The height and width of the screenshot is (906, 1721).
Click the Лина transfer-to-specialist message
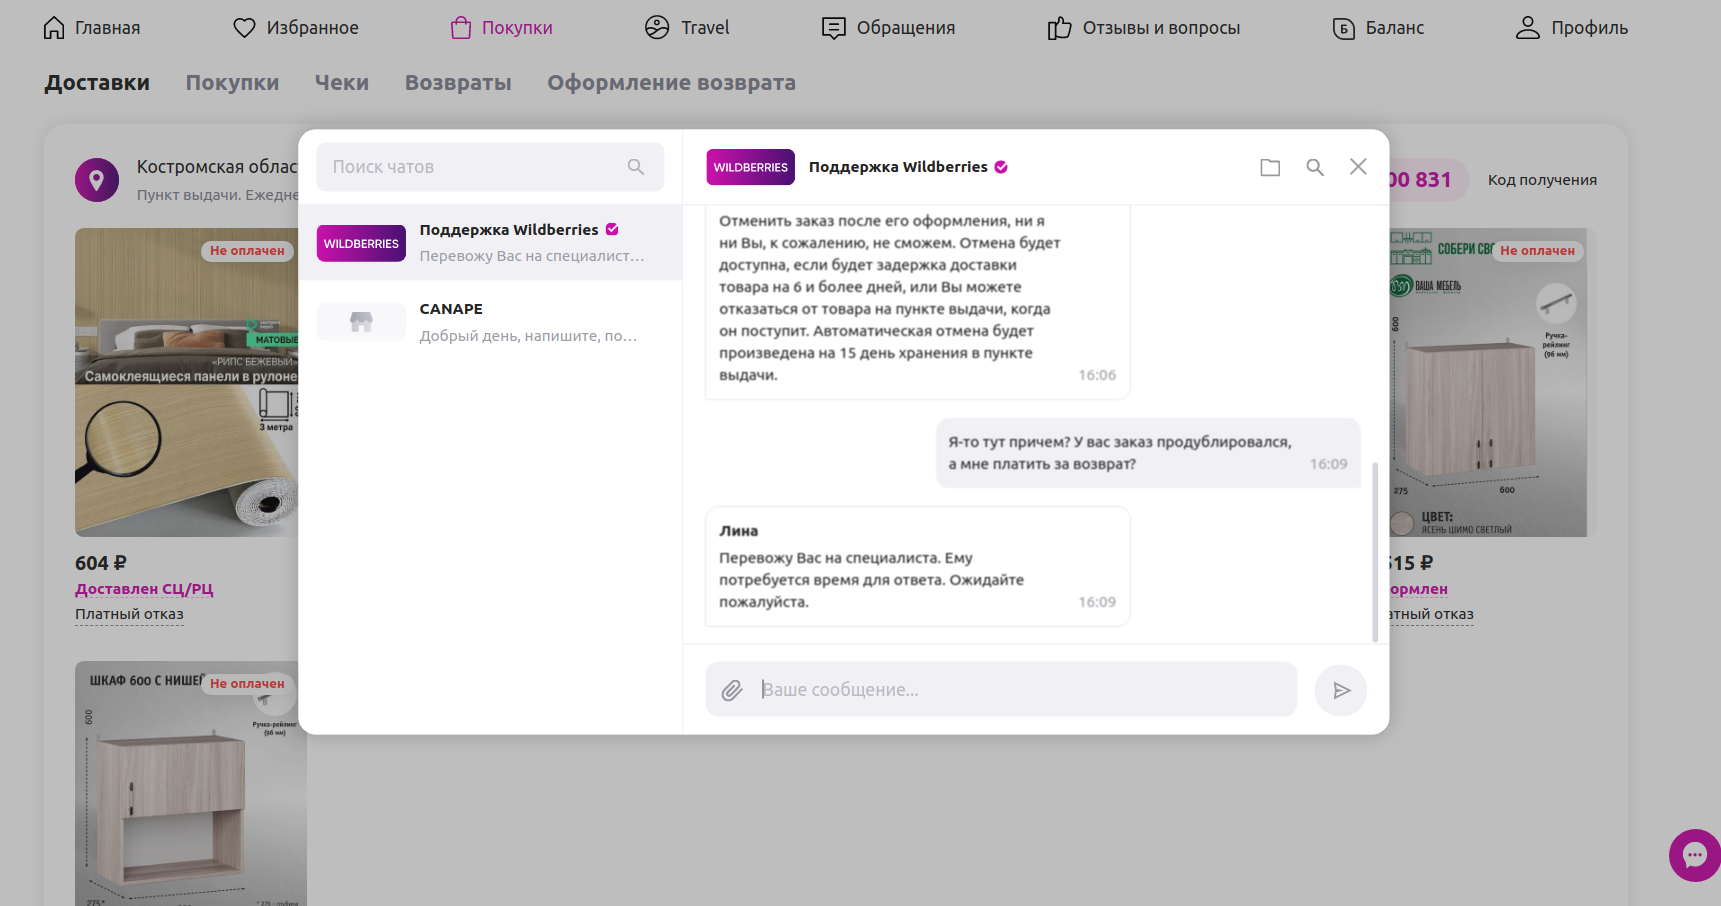point(918,567)
